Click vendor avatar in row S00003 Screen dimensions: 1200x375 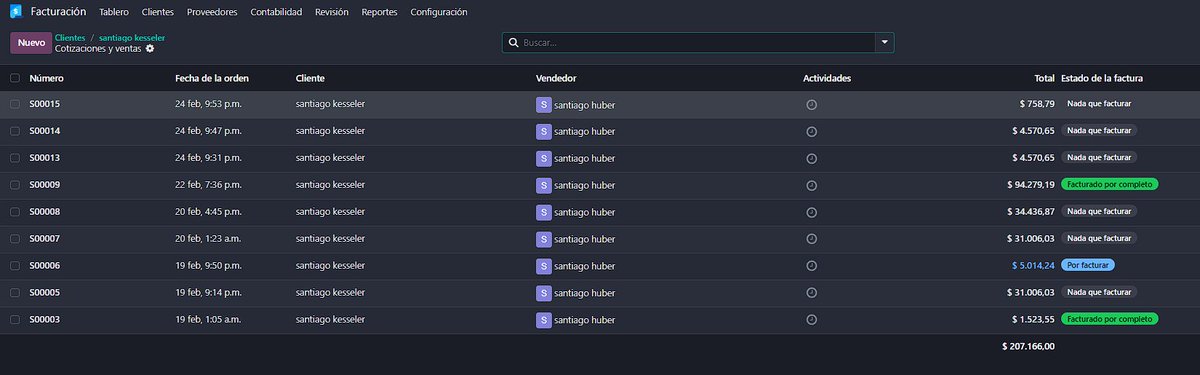pyautogui.click(x=544, y=320)
